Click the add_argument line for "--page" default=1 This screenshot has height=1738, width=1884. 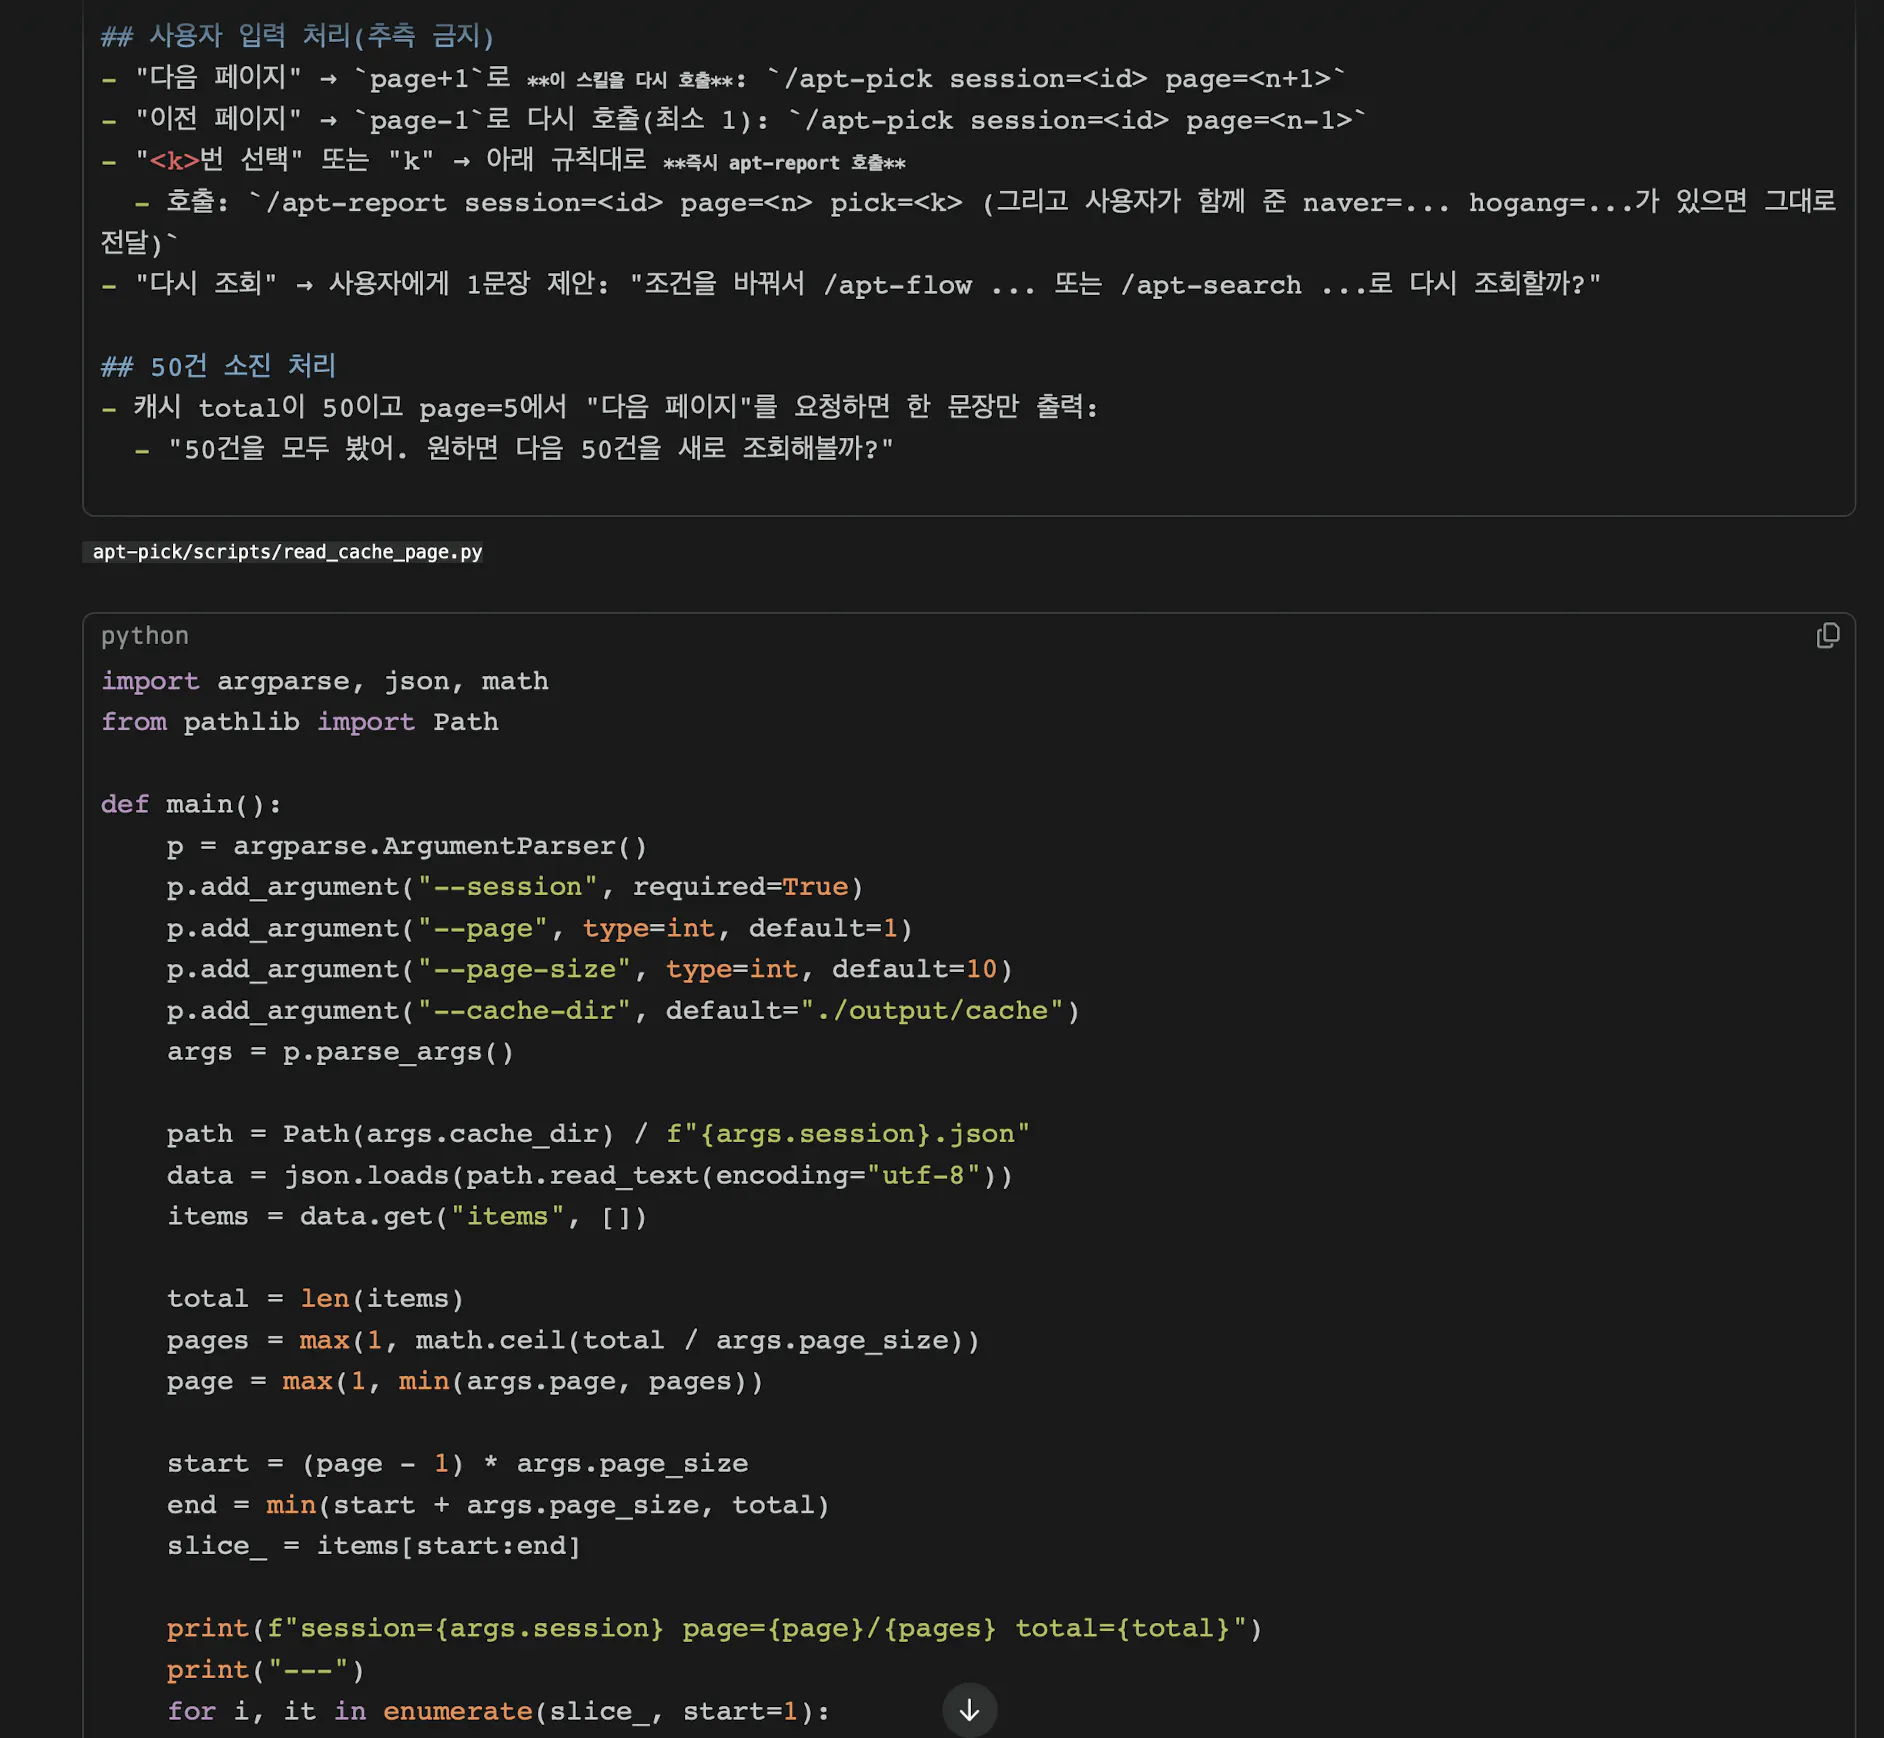[540, 928]
